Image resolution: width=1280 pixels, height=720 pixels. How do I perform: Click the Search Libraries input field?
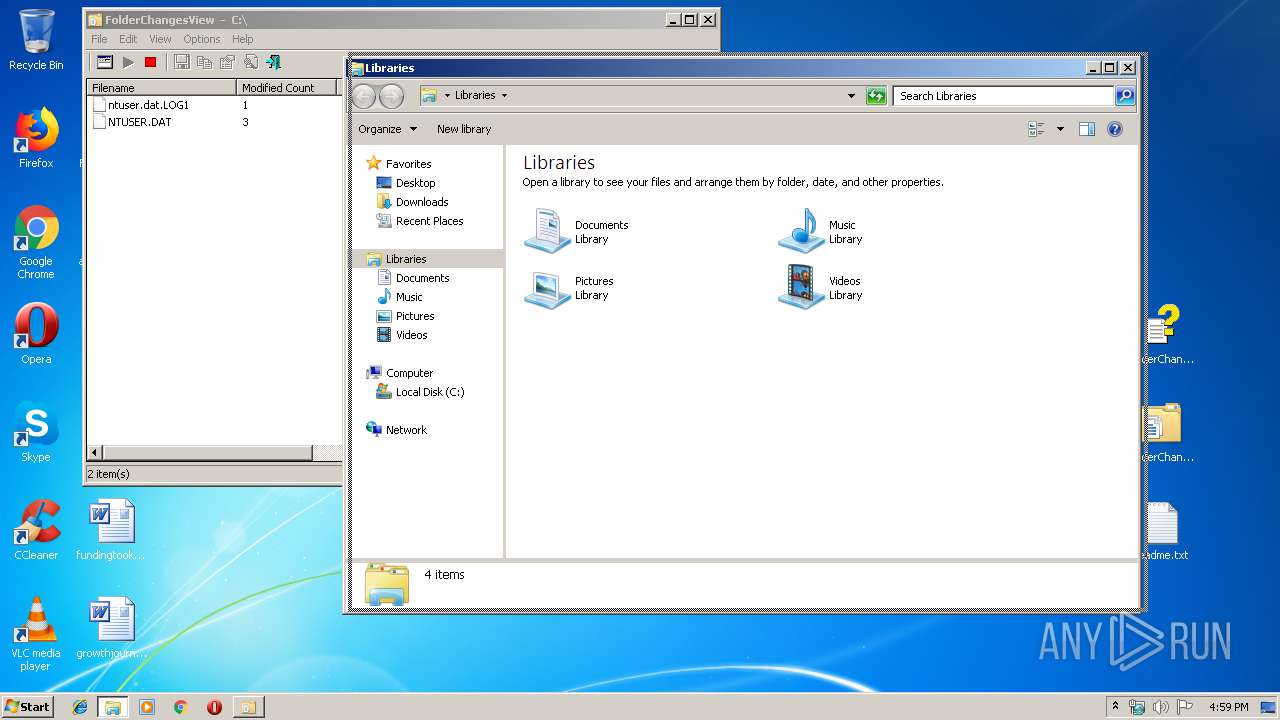tap(1003, 96)
